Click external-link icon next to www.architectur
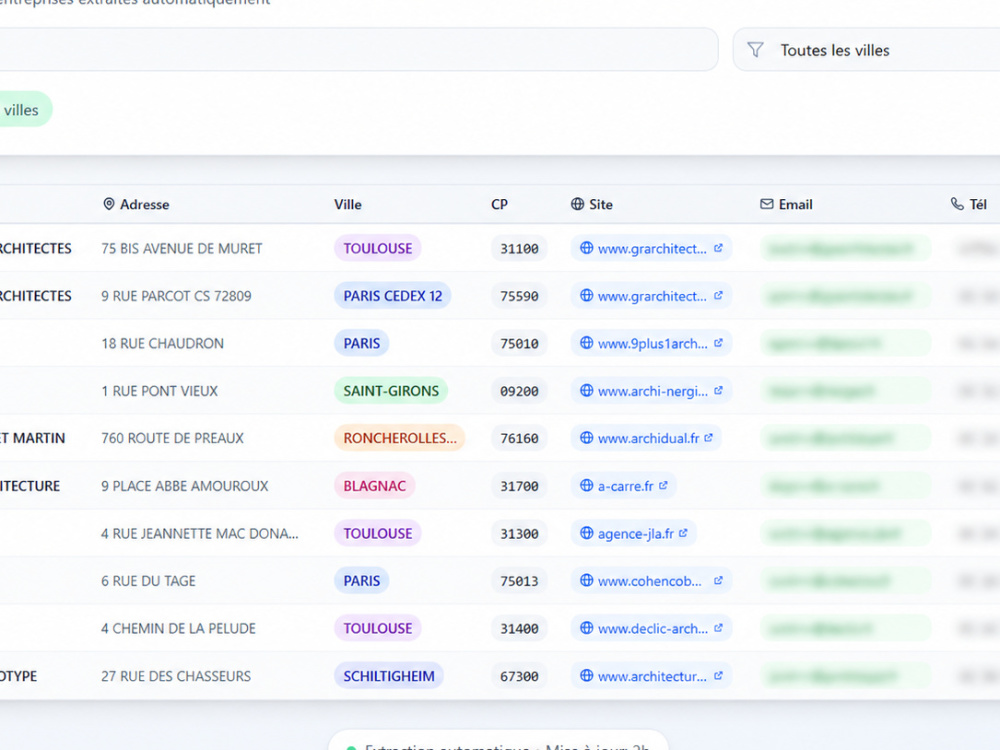 tap(718, 675)
